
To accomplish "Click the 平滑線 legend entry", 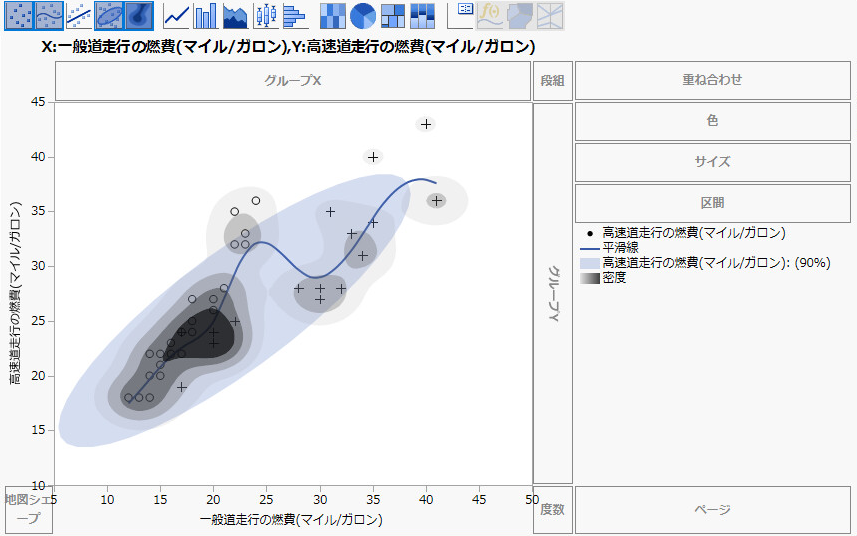I will click(620, 248).
